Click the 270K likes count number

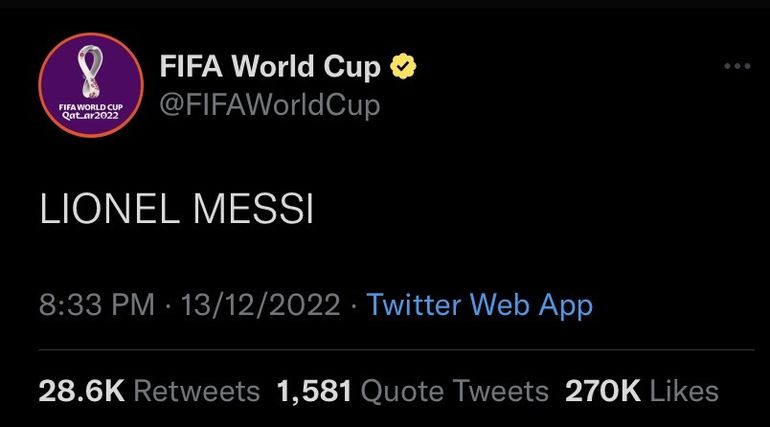tap(602, 391)
